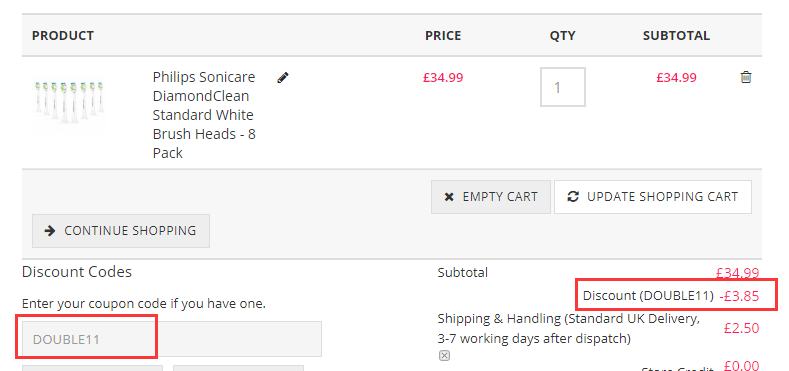Open Philips Sonicare DiamondClean product link
789x371 pixels.
point(204,115)
